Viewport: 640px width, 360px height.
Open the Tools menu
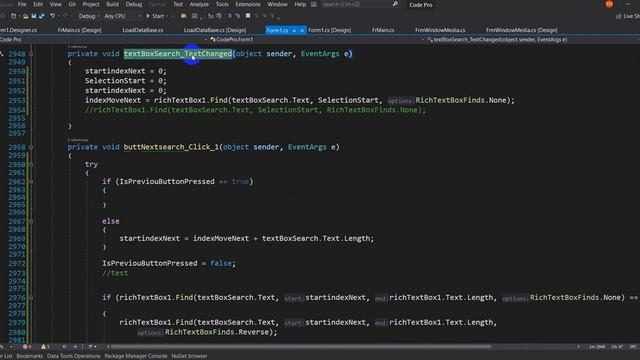[x=222, y=4]
